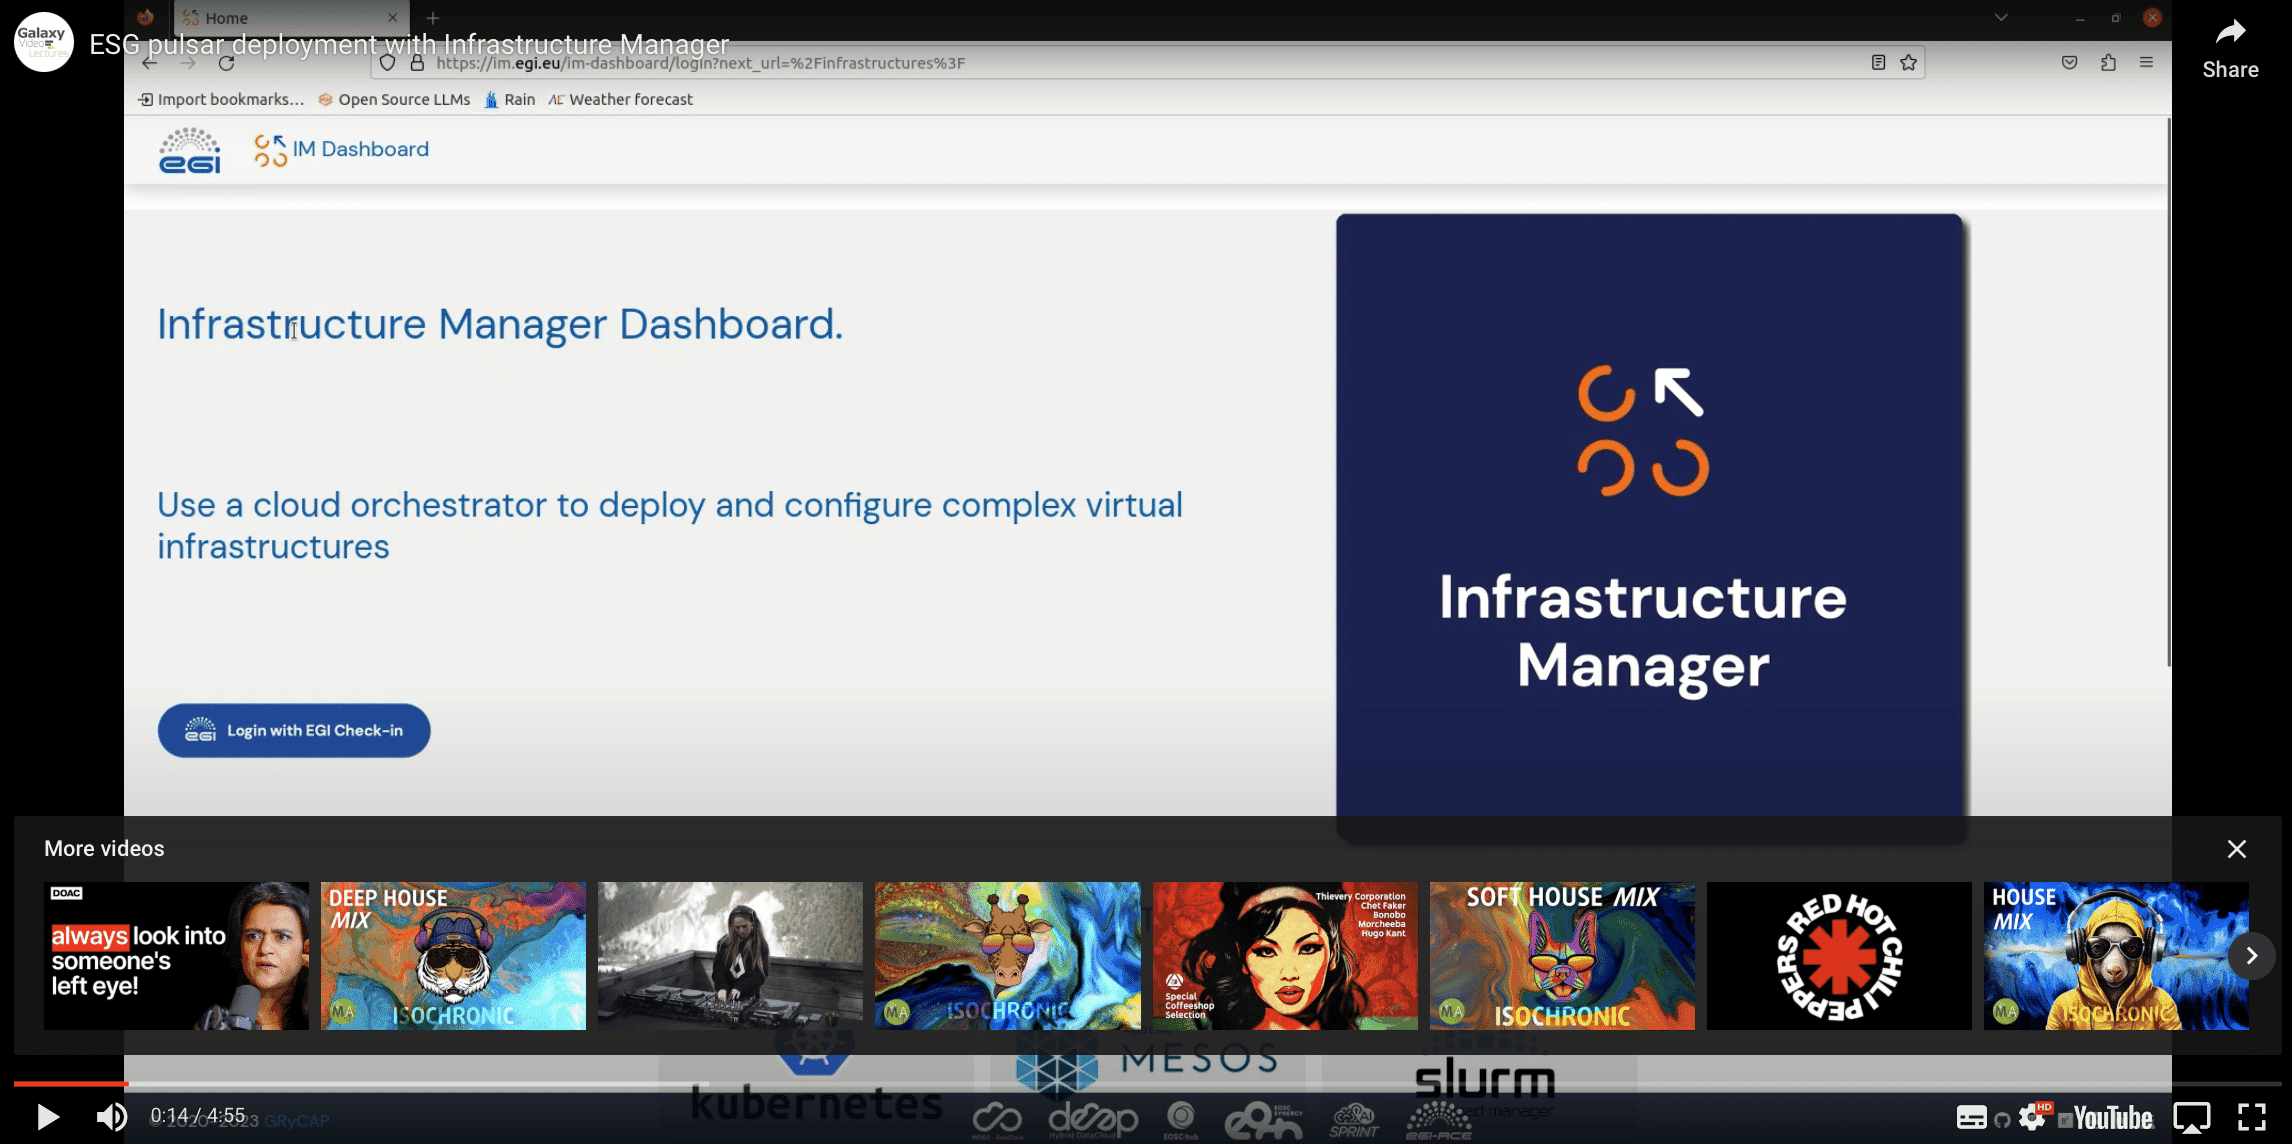The width and height of the screenshot is (2292, 1144).
Task: Open 'always look into someone's left eye' video
Action: click(x=176, y=956)
